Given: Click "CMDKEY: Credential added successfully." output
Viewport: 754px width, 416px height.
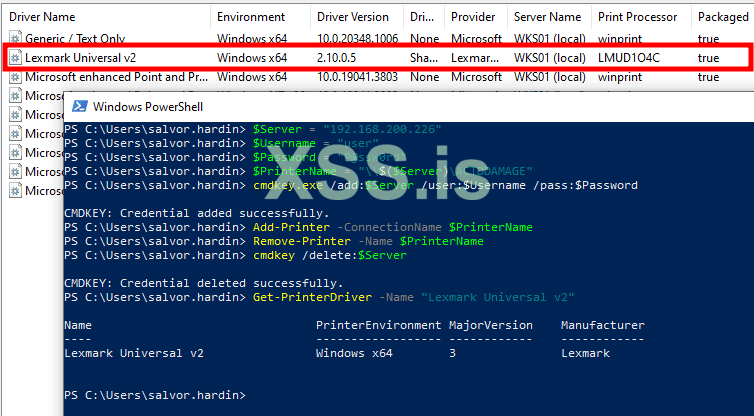Looking at the screenshot, I should [x=197, y=214].
